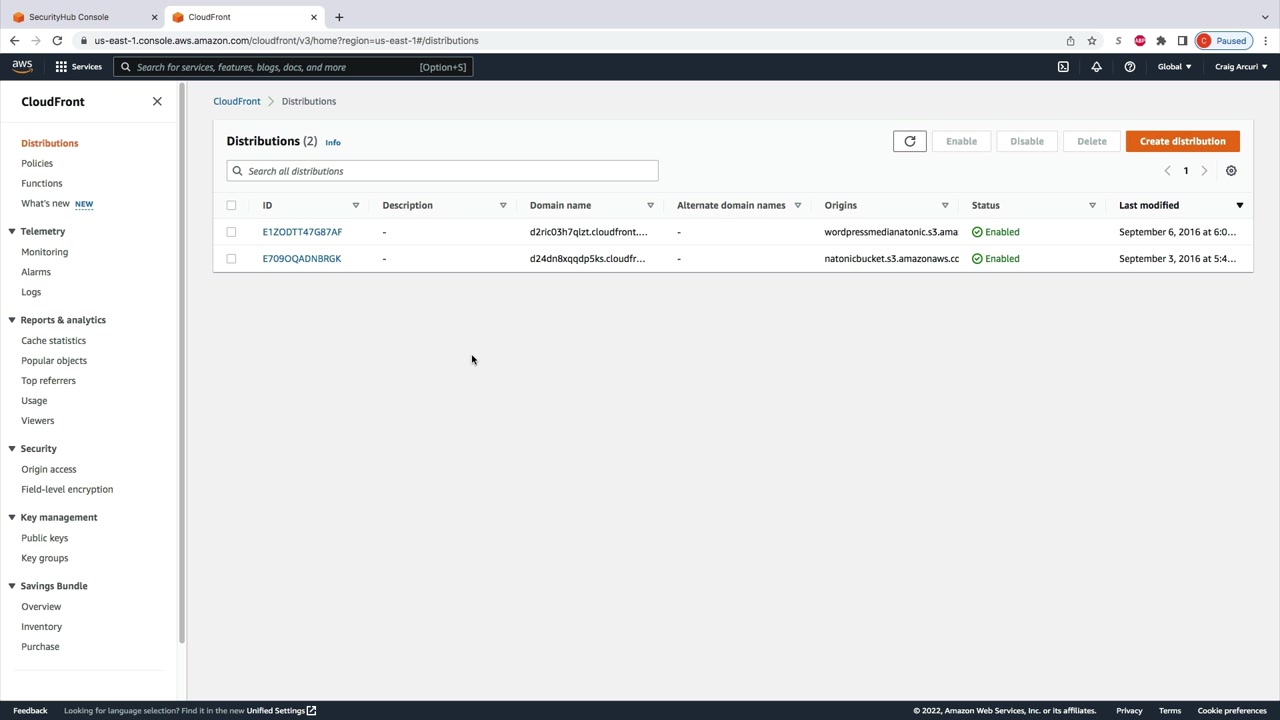Open Cookie preferences in footer
The image size is (1280, 720).
coord(1232,711)
